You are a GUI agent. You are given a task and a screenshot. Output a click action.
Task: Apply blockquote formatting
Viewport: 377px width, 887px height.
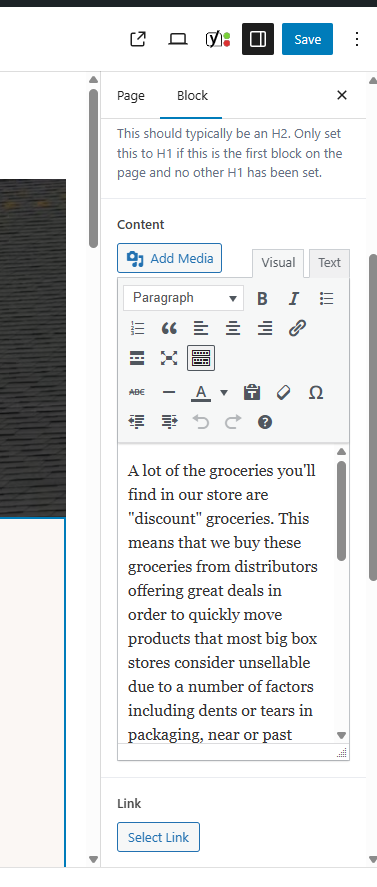pyautogui.click(x=169, y=328)
